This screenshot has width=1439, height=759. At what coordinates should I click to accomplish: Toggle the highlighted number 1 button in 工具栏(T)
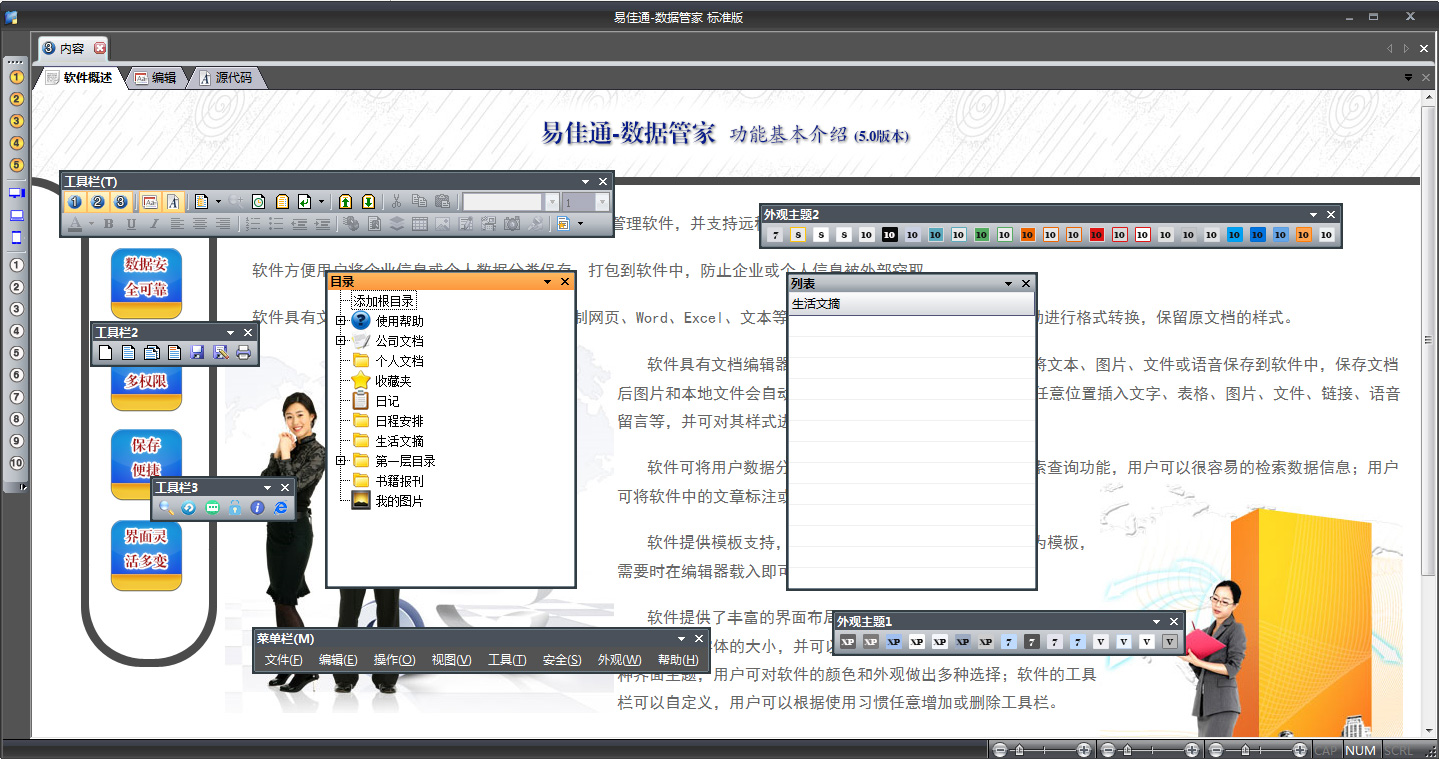pyautogui.click(x=75, y=202)
